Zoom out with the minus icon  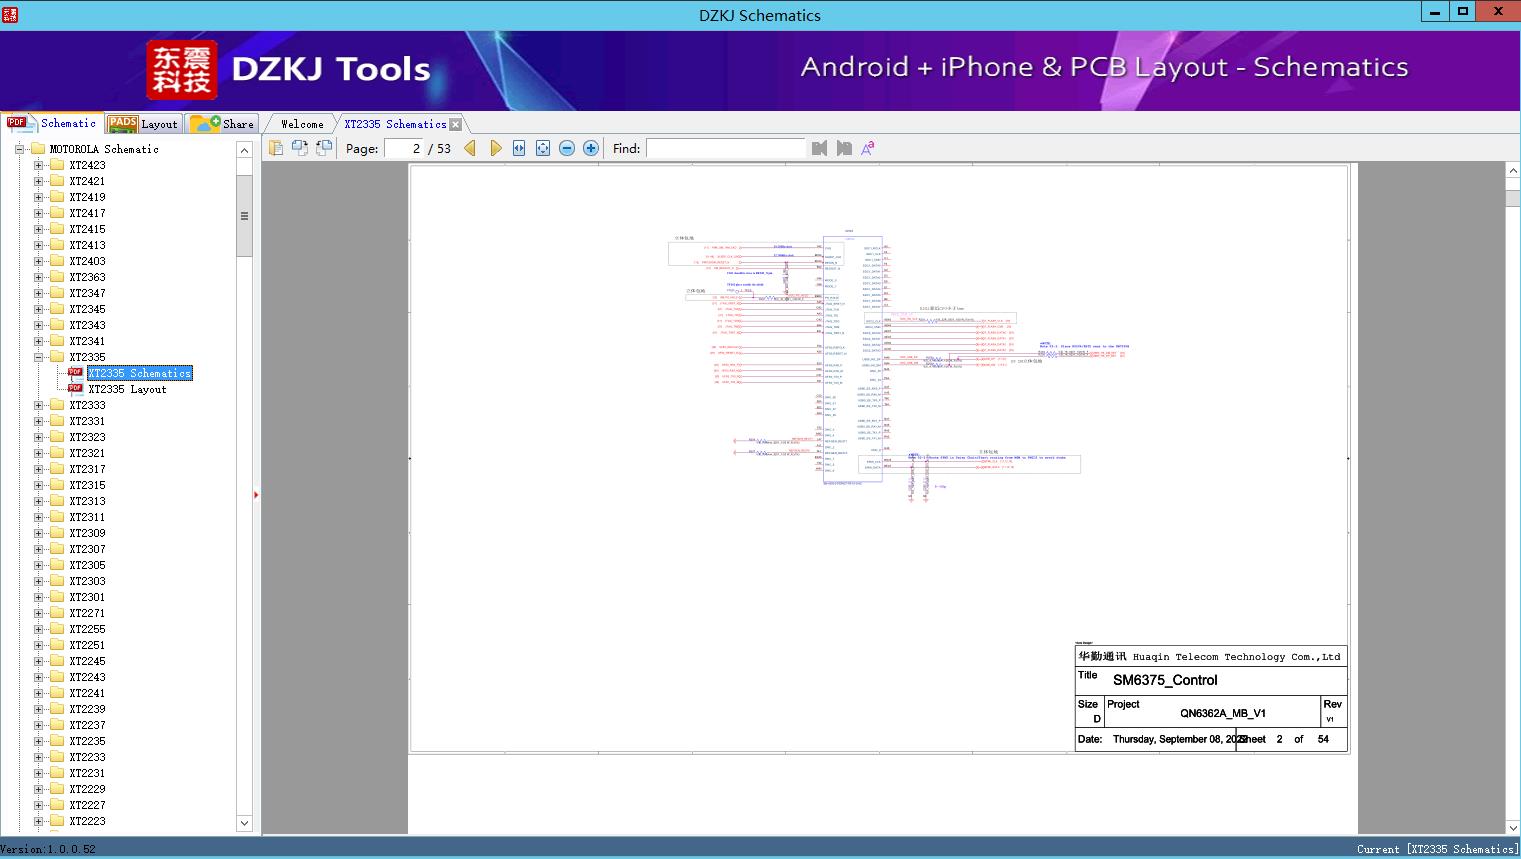coord(567,148)
